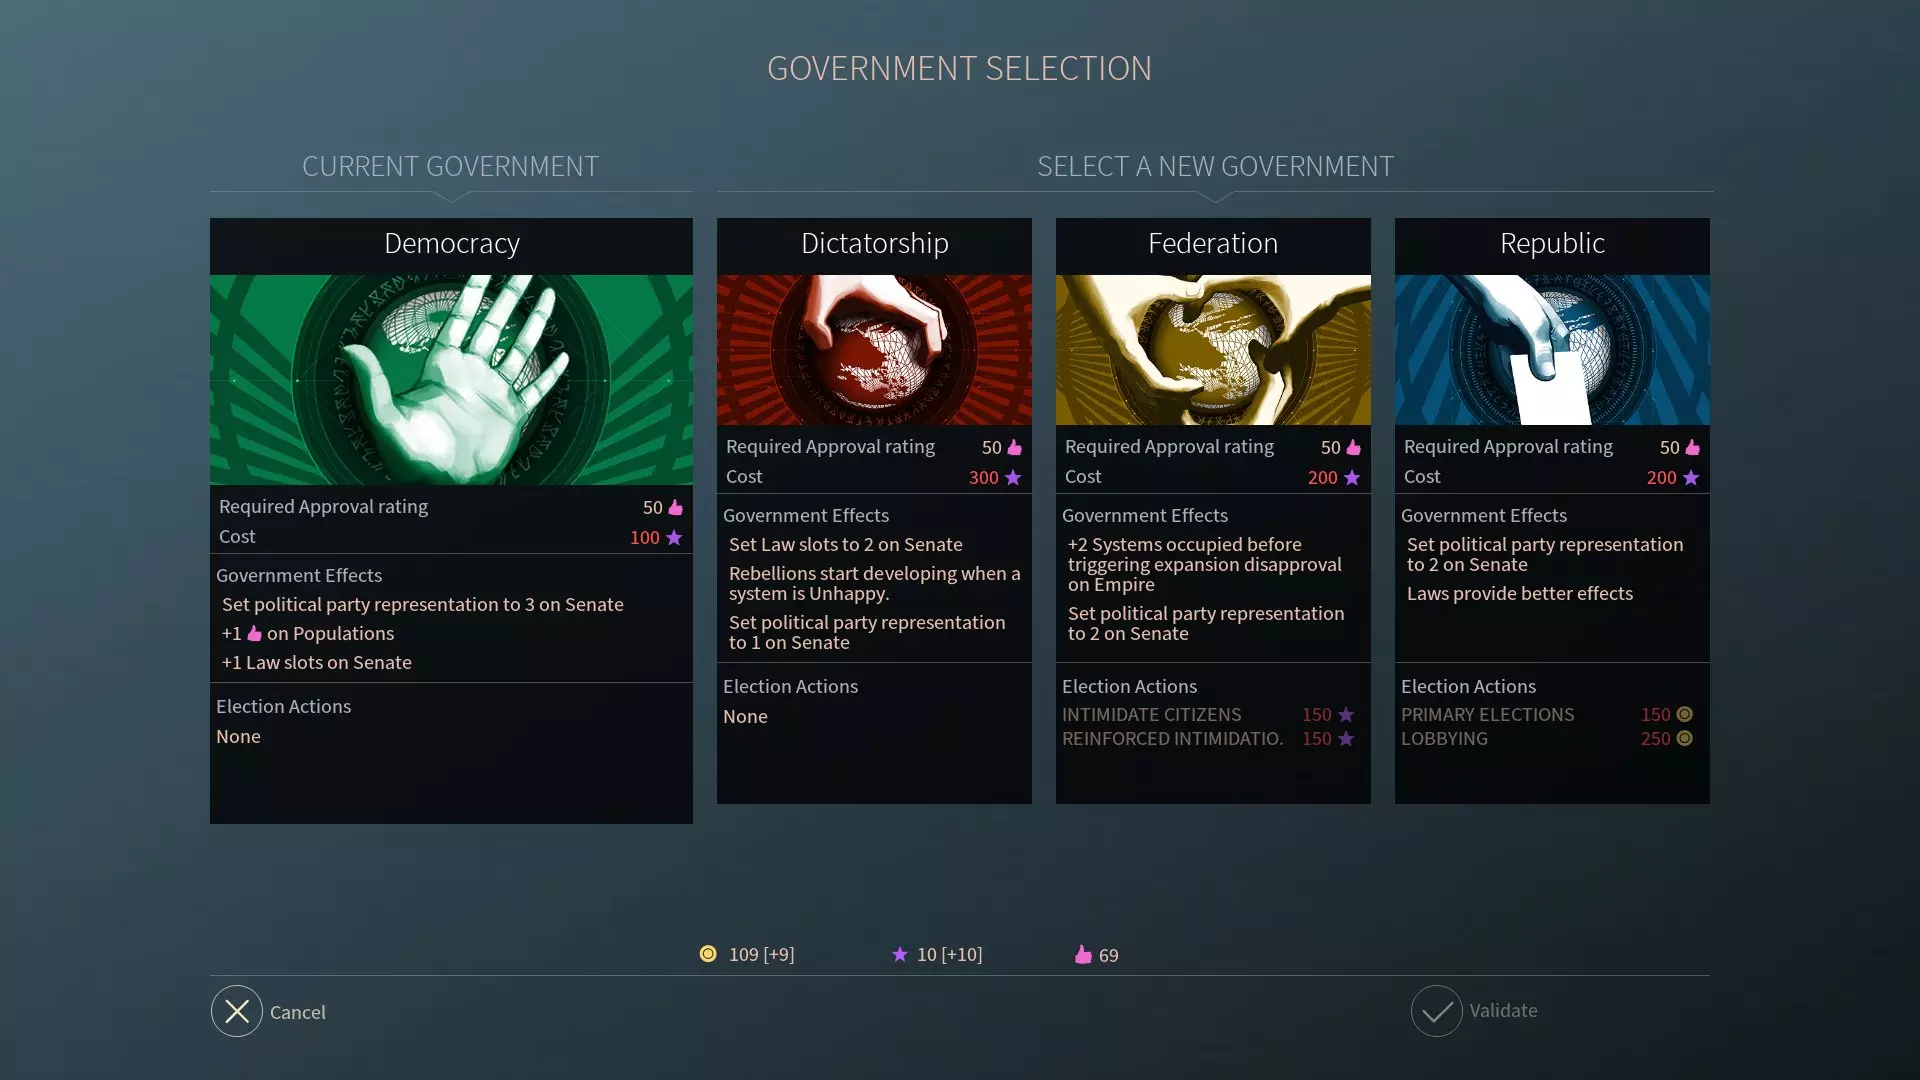This screenshot has height=1080, width=1920.
Task: Choose the Federation title header
Action: (x=1213, y=244)
